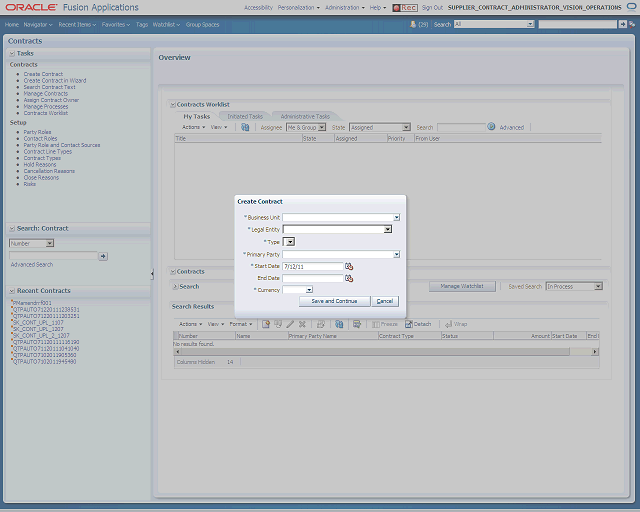The image size is (640, 512).
Task: Open the Administration menu
Action: point(345,8)
